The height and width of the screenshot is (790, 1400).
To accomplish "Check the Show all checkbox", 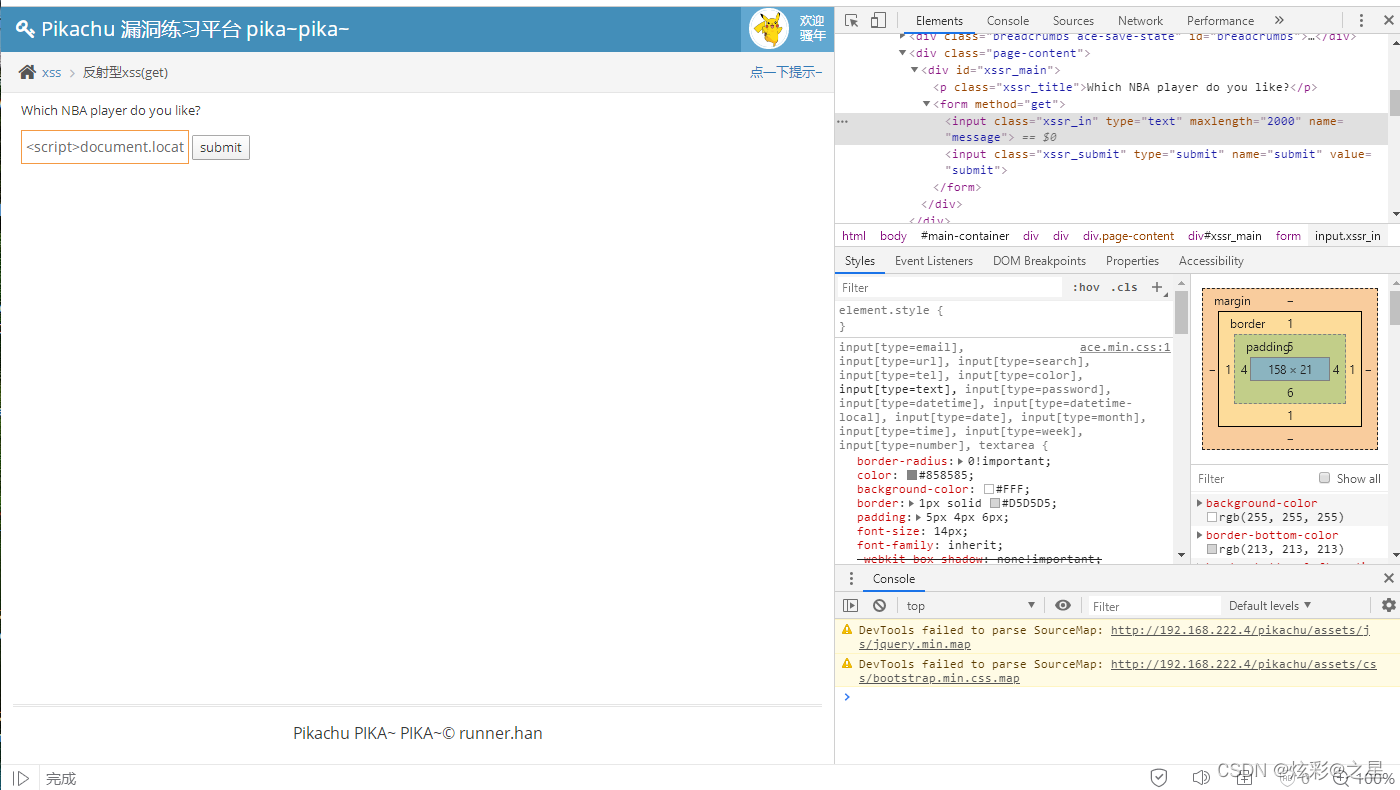I will (1325, 478).
